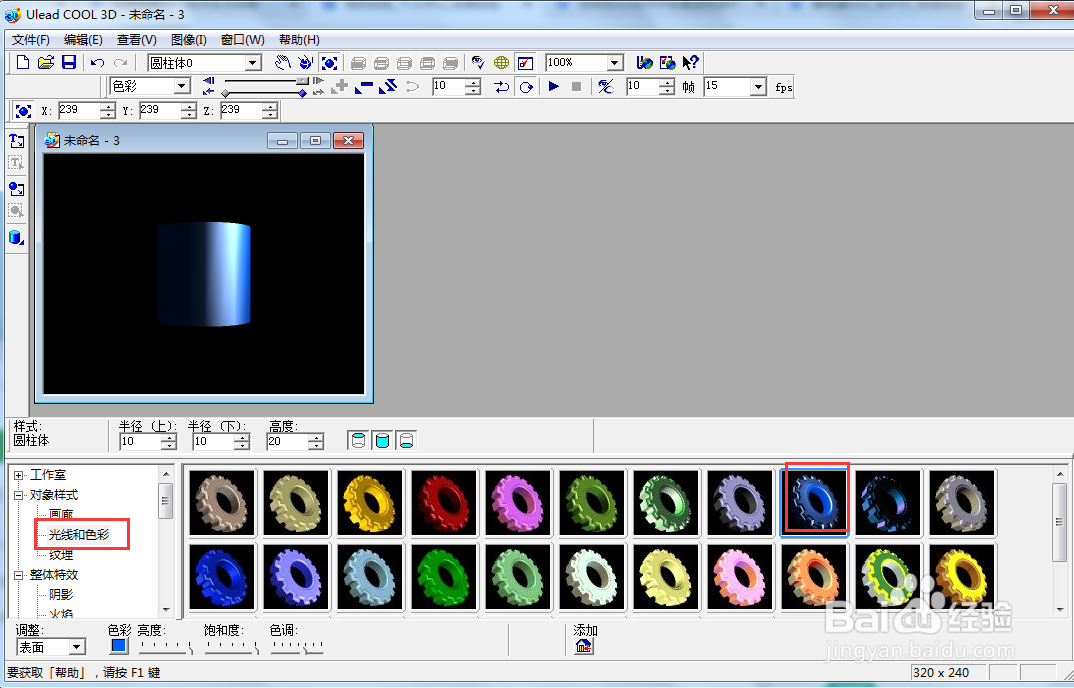This screenshot has height=688, width=1074.
Task: Open the object list dropdown 圆柱体0
Action: pos(253,63)
